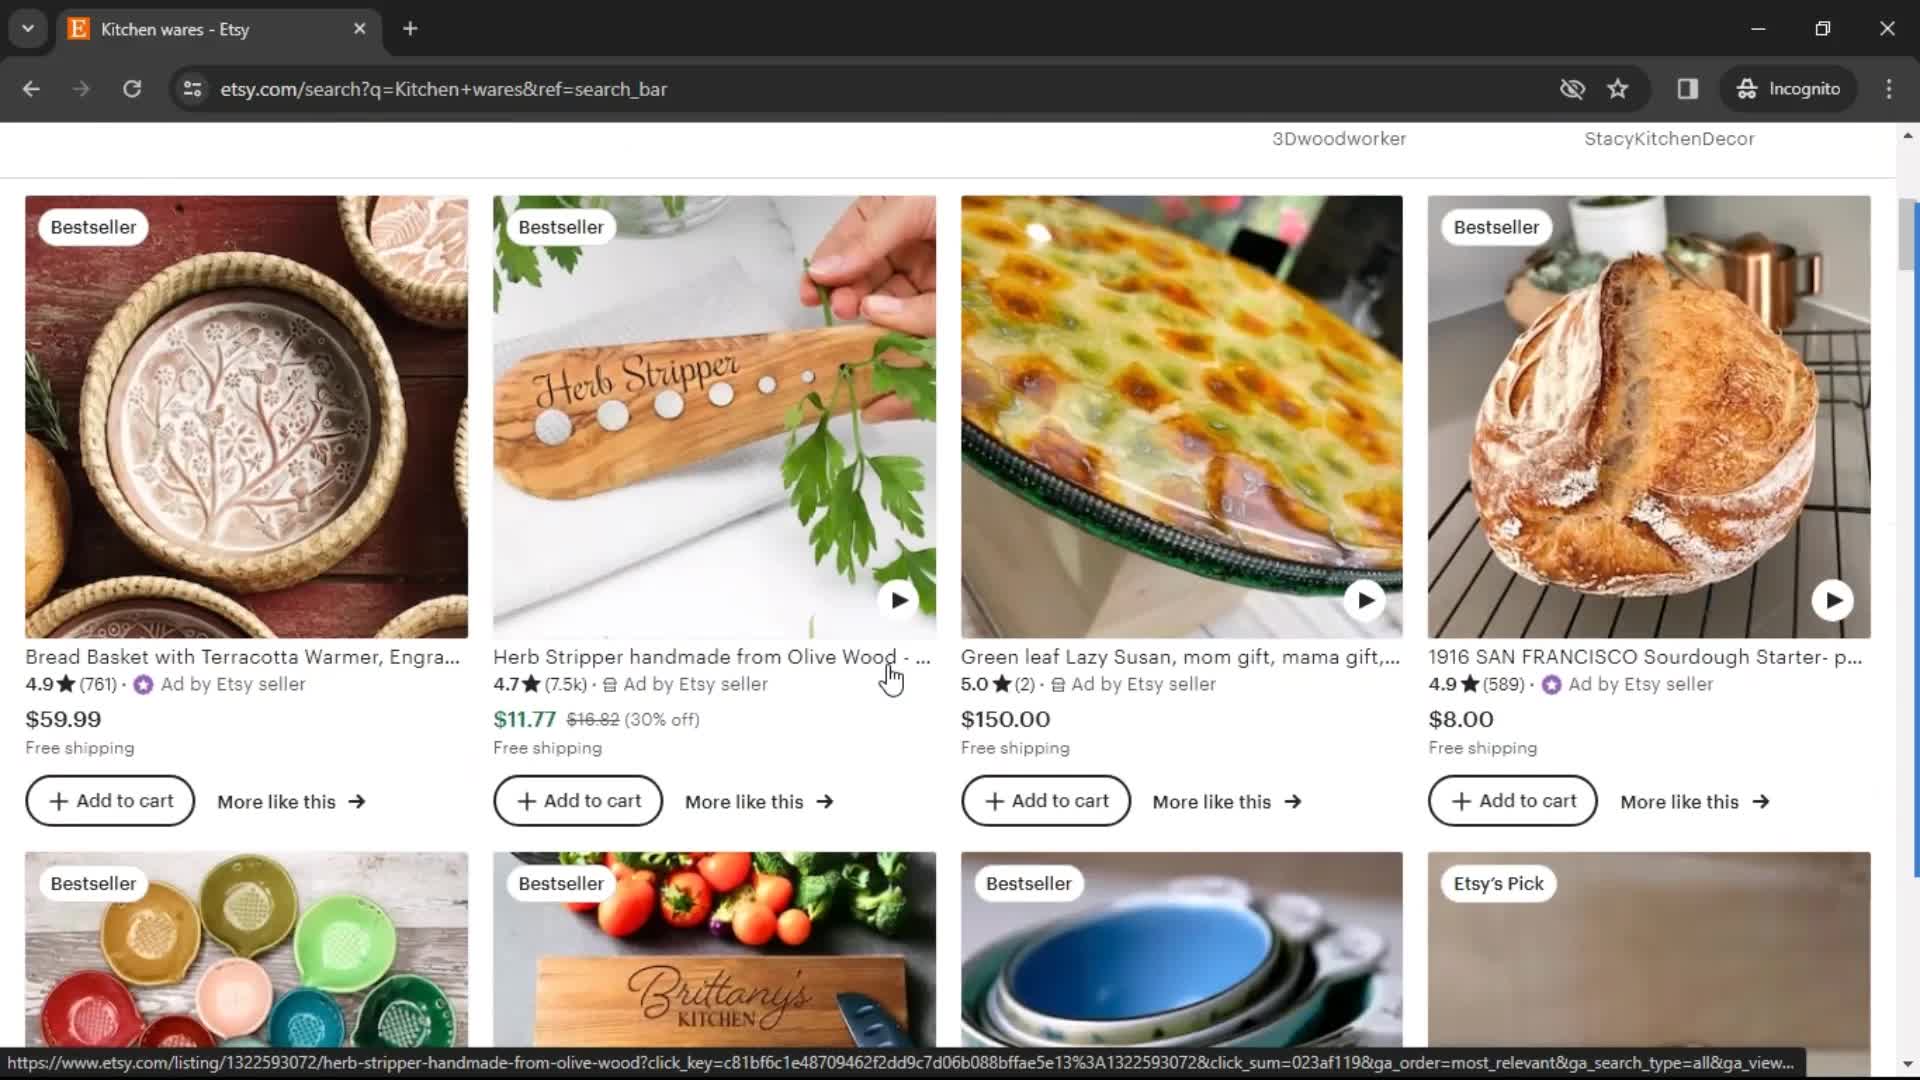Add Herb Stripper to cart
The height and width of the screenshot is (1080, 1920).
tap(578, 800)
